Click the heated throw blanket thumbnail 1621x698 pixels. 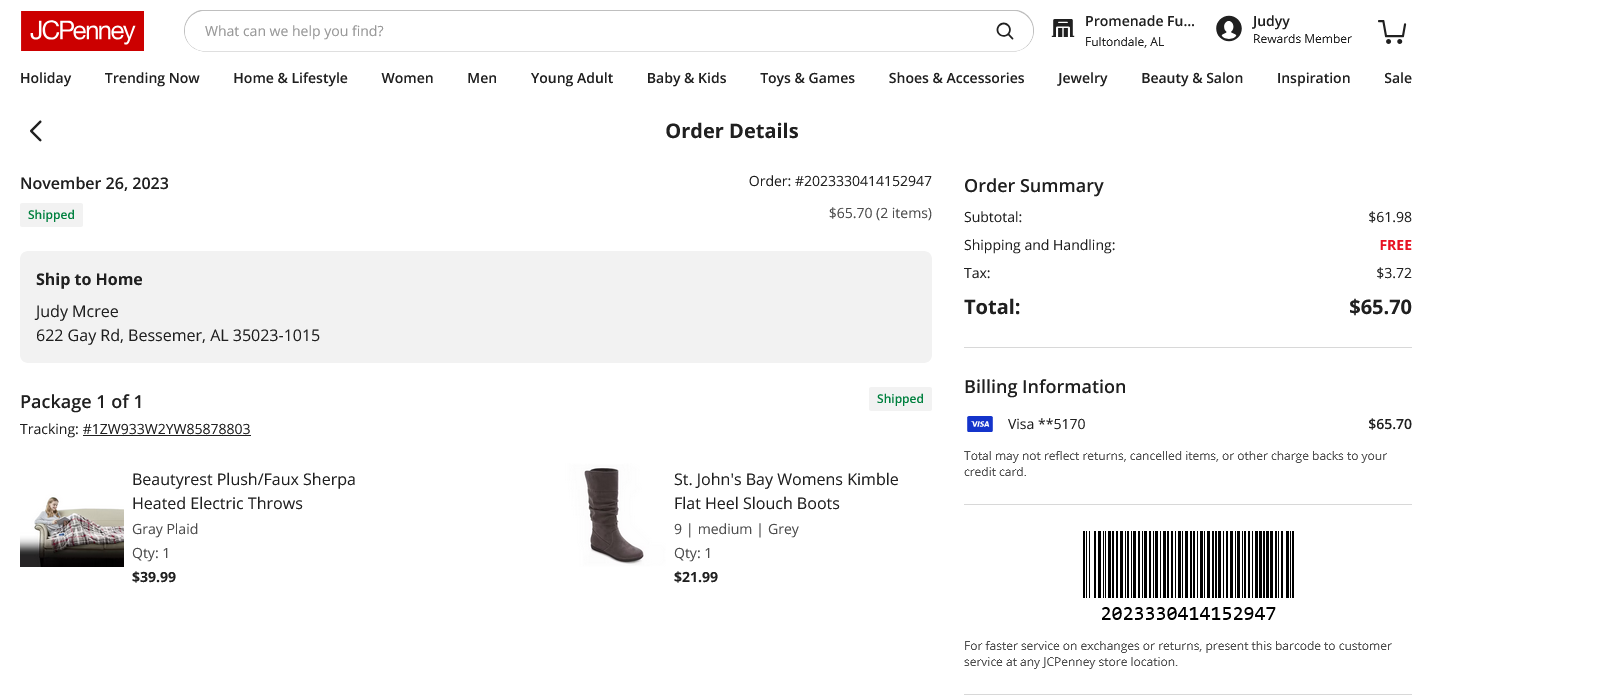pos(72,531)
